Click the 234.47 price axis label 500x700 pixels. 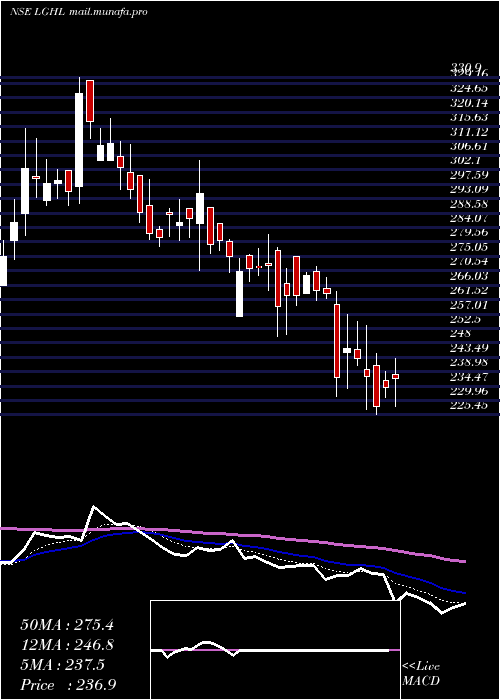[x=470, y=376]
